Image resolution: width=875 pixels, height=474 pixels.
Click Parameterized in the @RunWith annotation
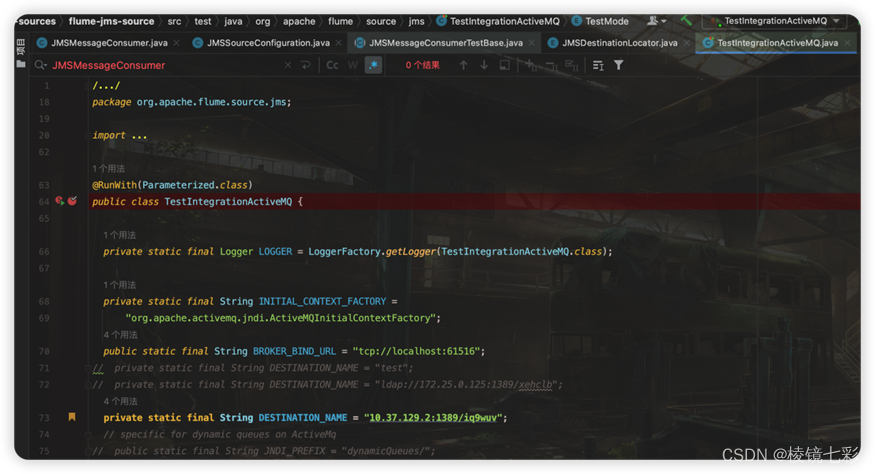178,185
